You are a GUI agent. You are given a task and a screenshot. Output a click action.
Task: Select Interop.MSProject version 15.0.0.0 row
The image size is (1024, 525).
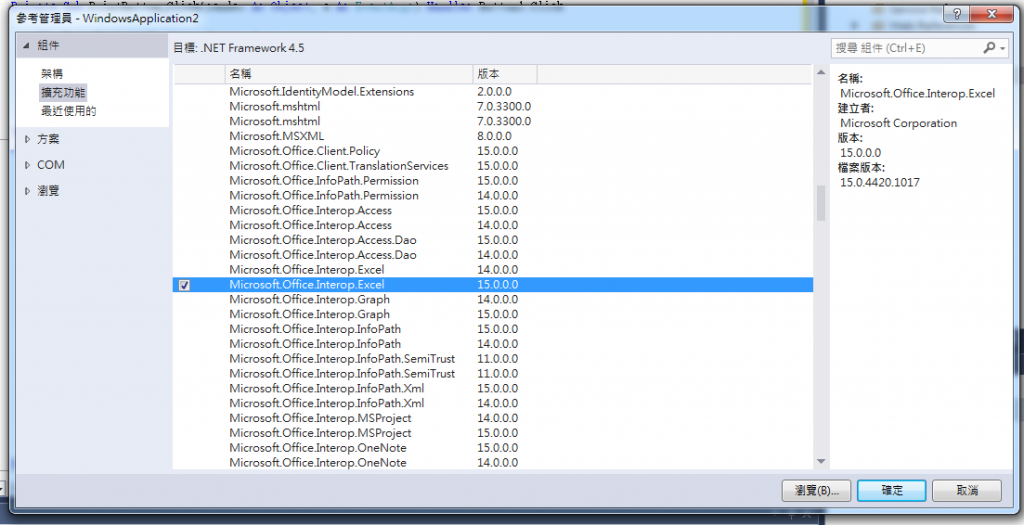(492, 433)
